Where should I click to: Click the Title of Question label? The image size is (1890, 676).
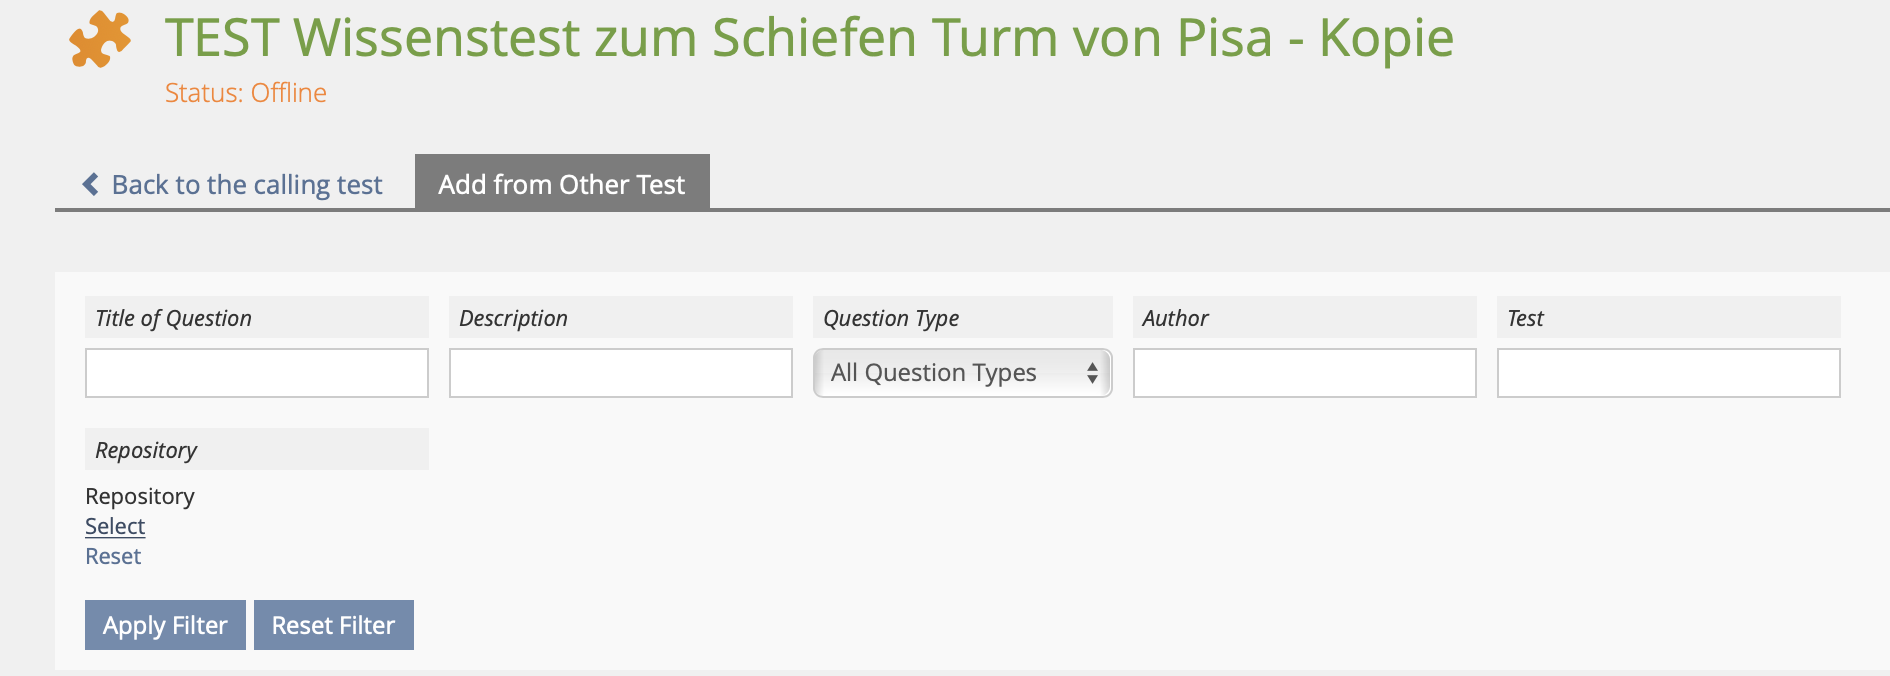[173, 318]
